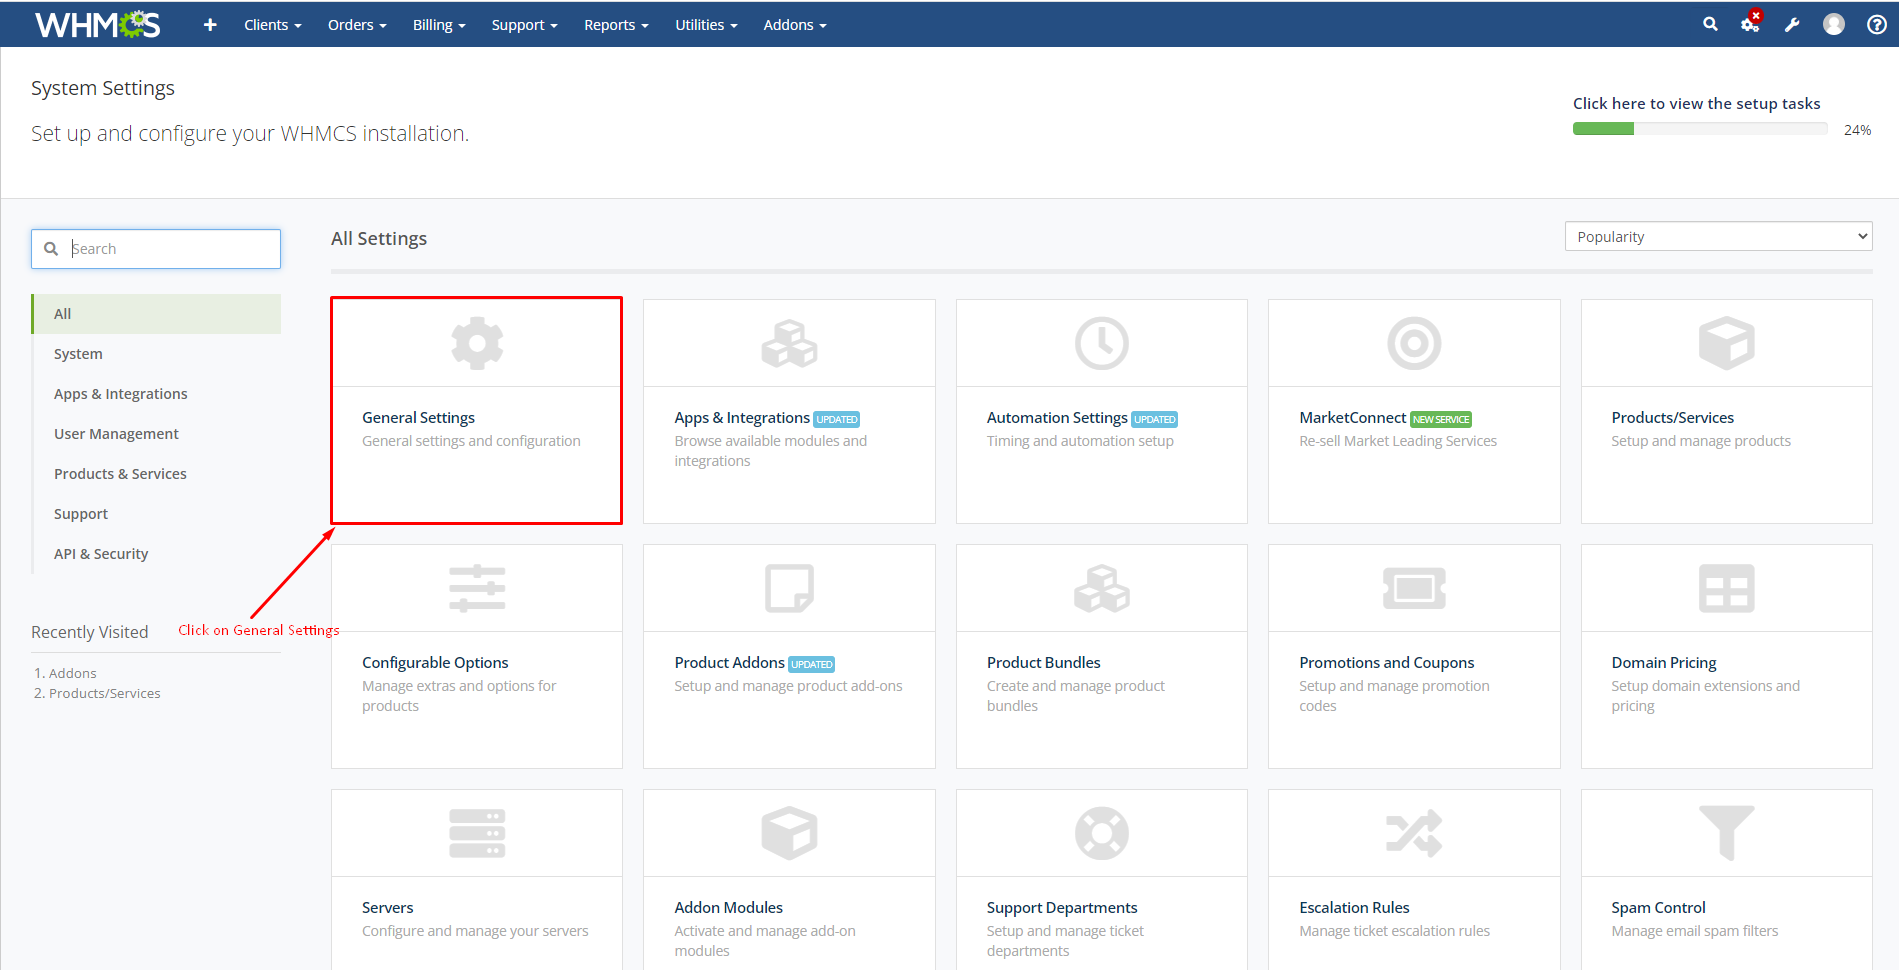Open the automation status gears icon with alert
1899x970 pixels.
(x=1750, y=24)
